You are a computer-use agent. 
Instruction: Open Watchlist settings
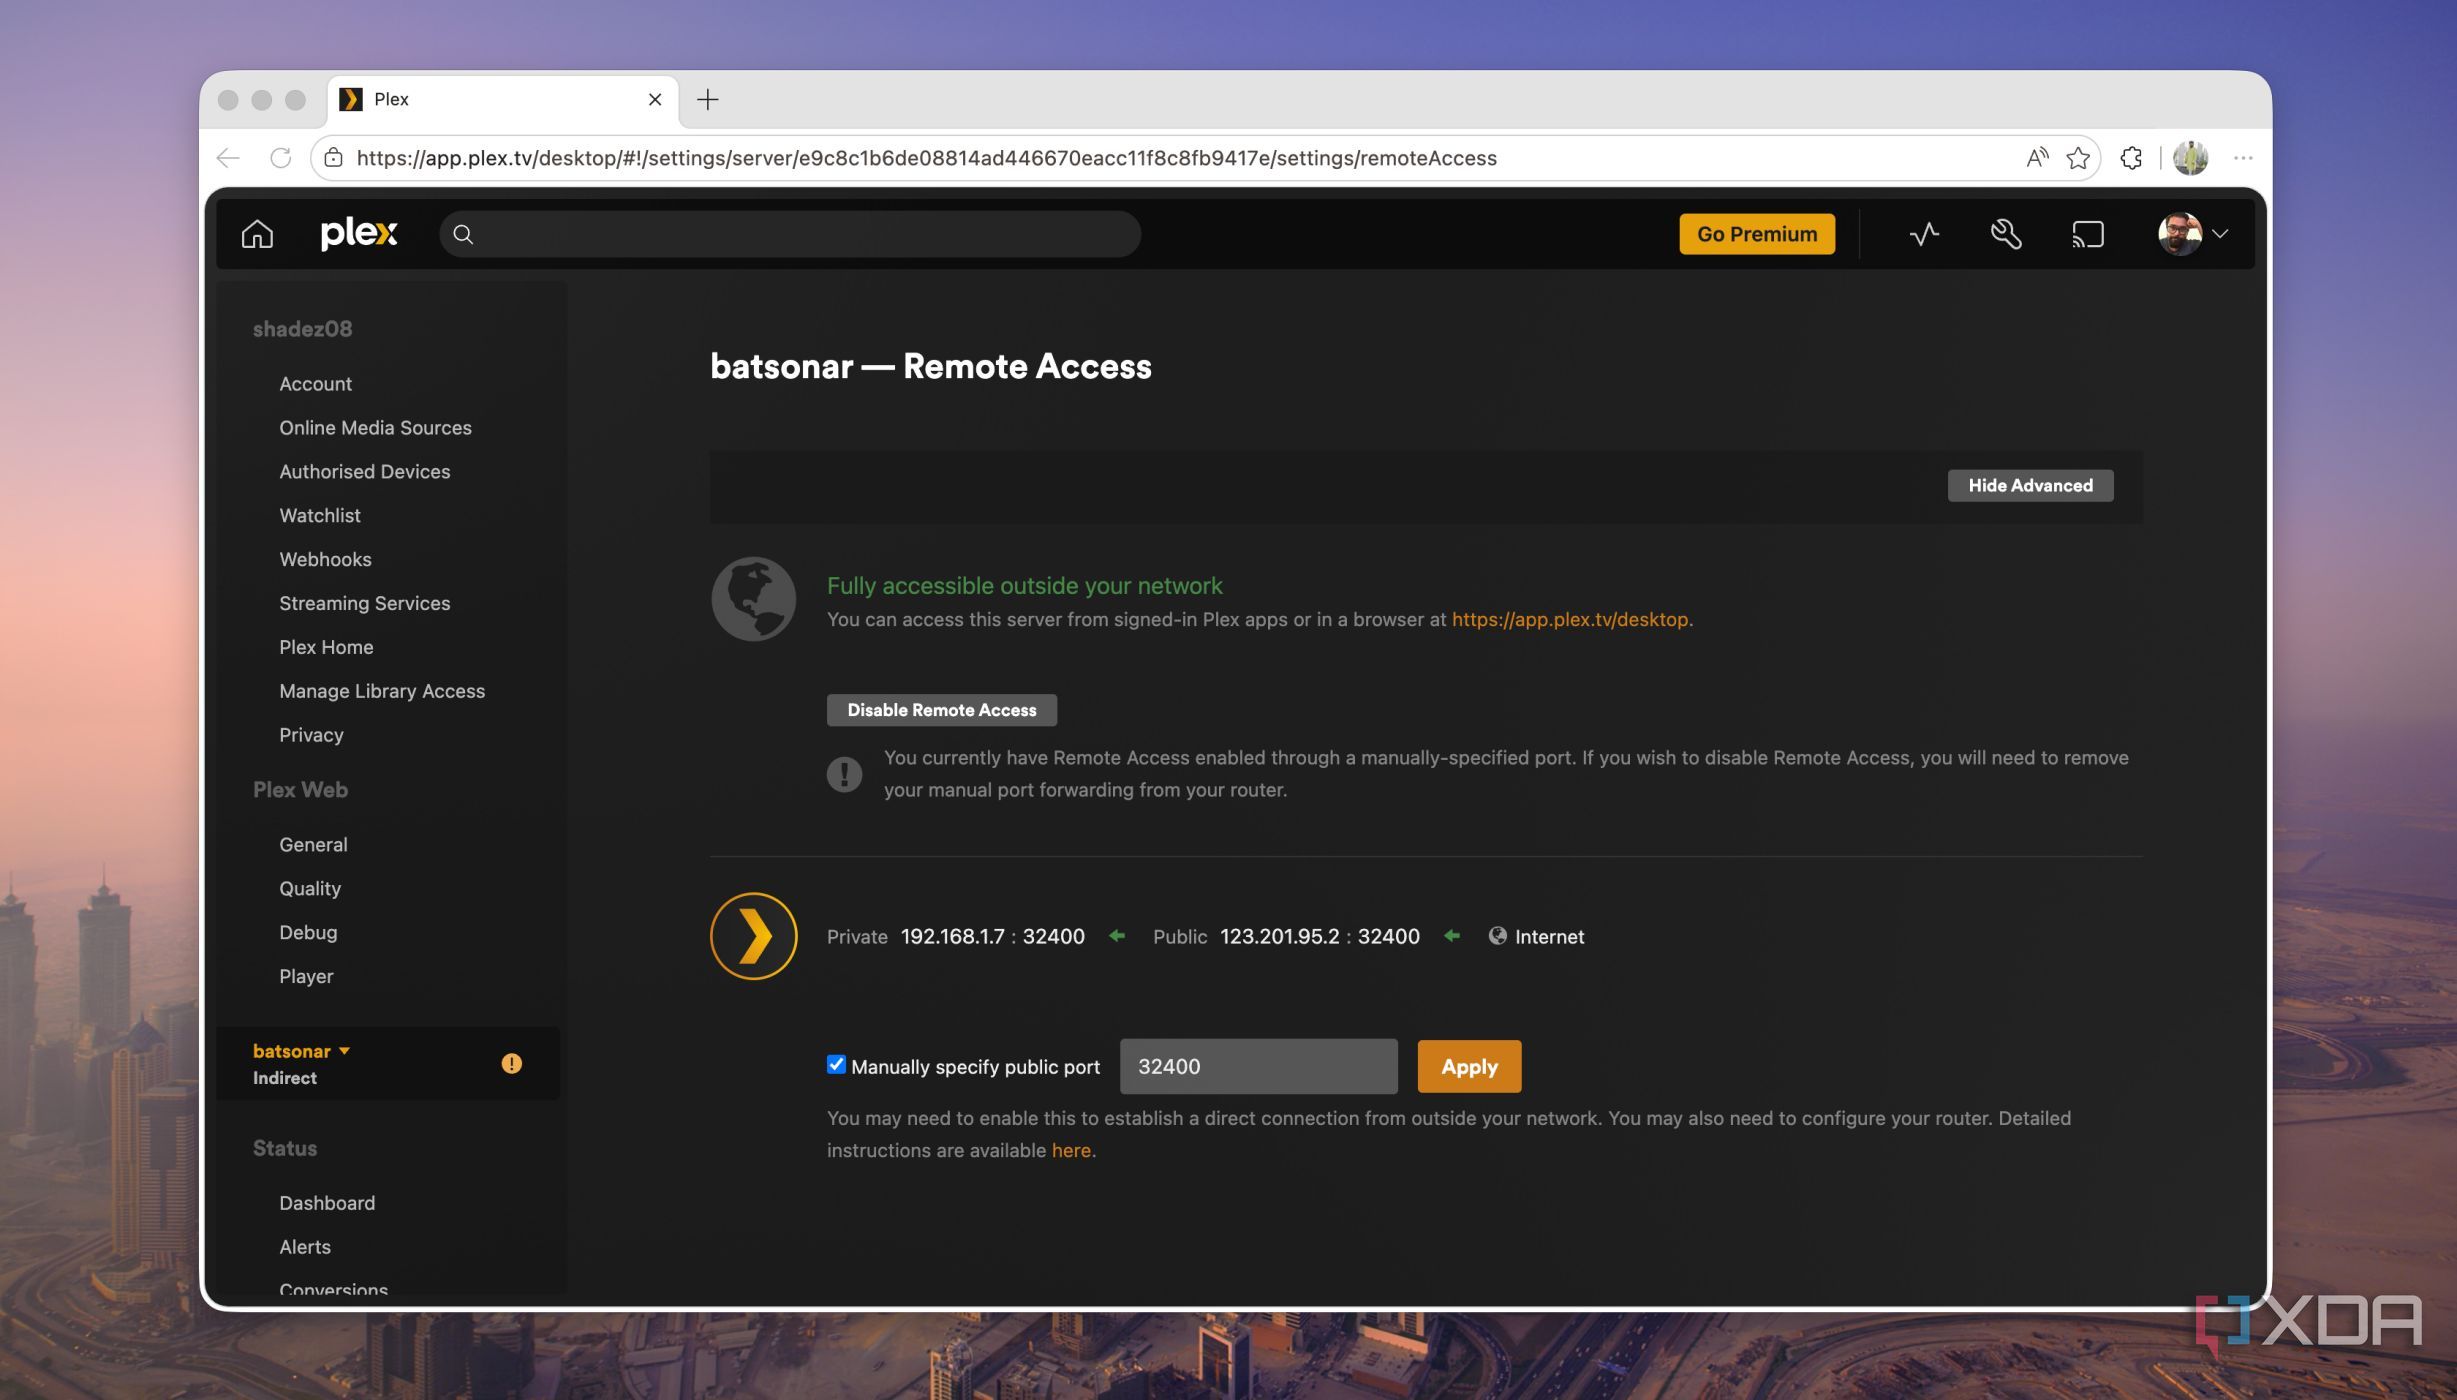[320, 516]
